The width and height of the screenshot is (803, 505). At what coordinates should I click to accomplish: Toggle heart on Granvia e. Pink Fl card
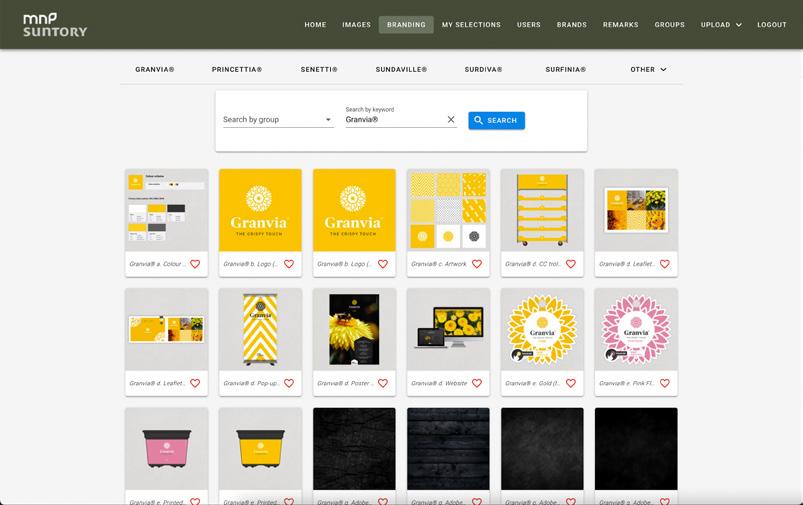[x=665, y=383]
